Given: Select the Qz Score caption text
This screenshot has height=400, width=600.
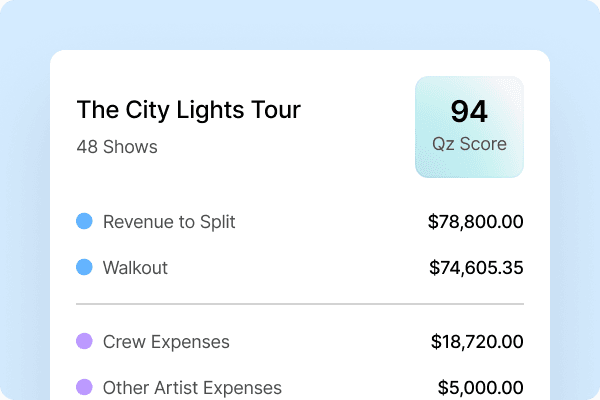Looking at the screenshot, I should pyautogui.click(x=469, y=144).
